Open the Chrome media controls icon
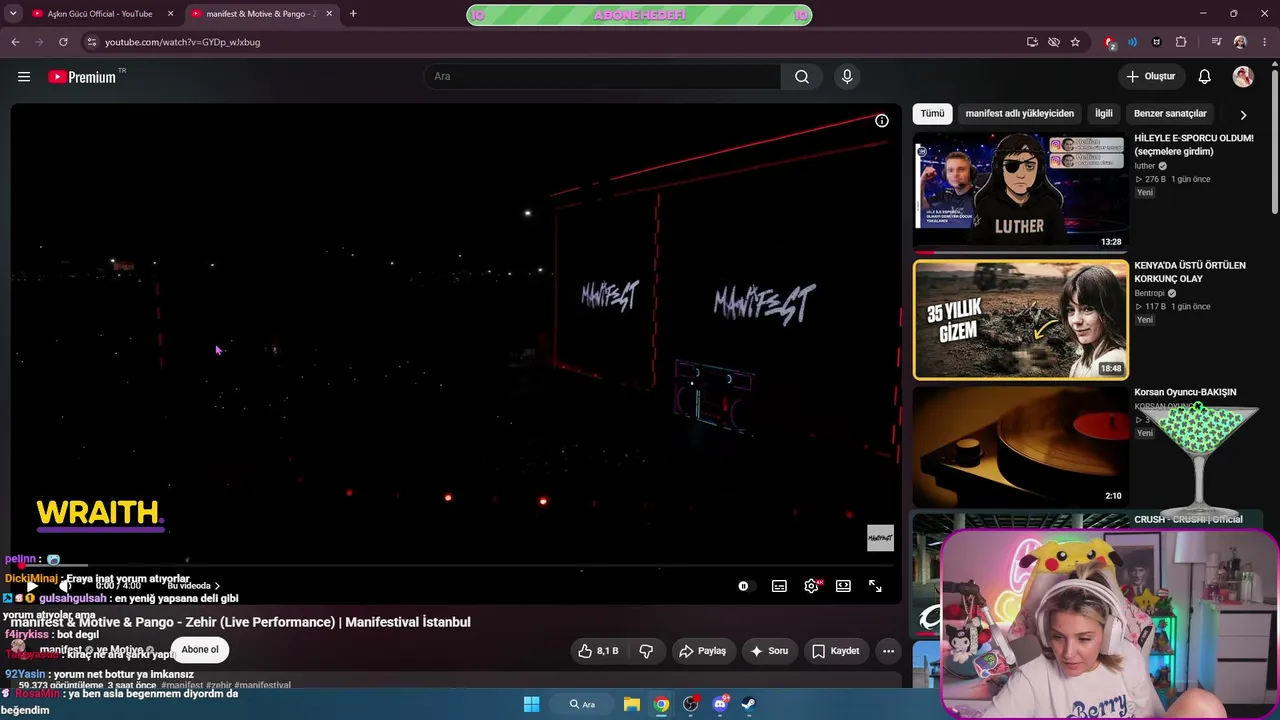Image resolution: width=1280 pixels, height=720 pixels. click(1216, 42)
